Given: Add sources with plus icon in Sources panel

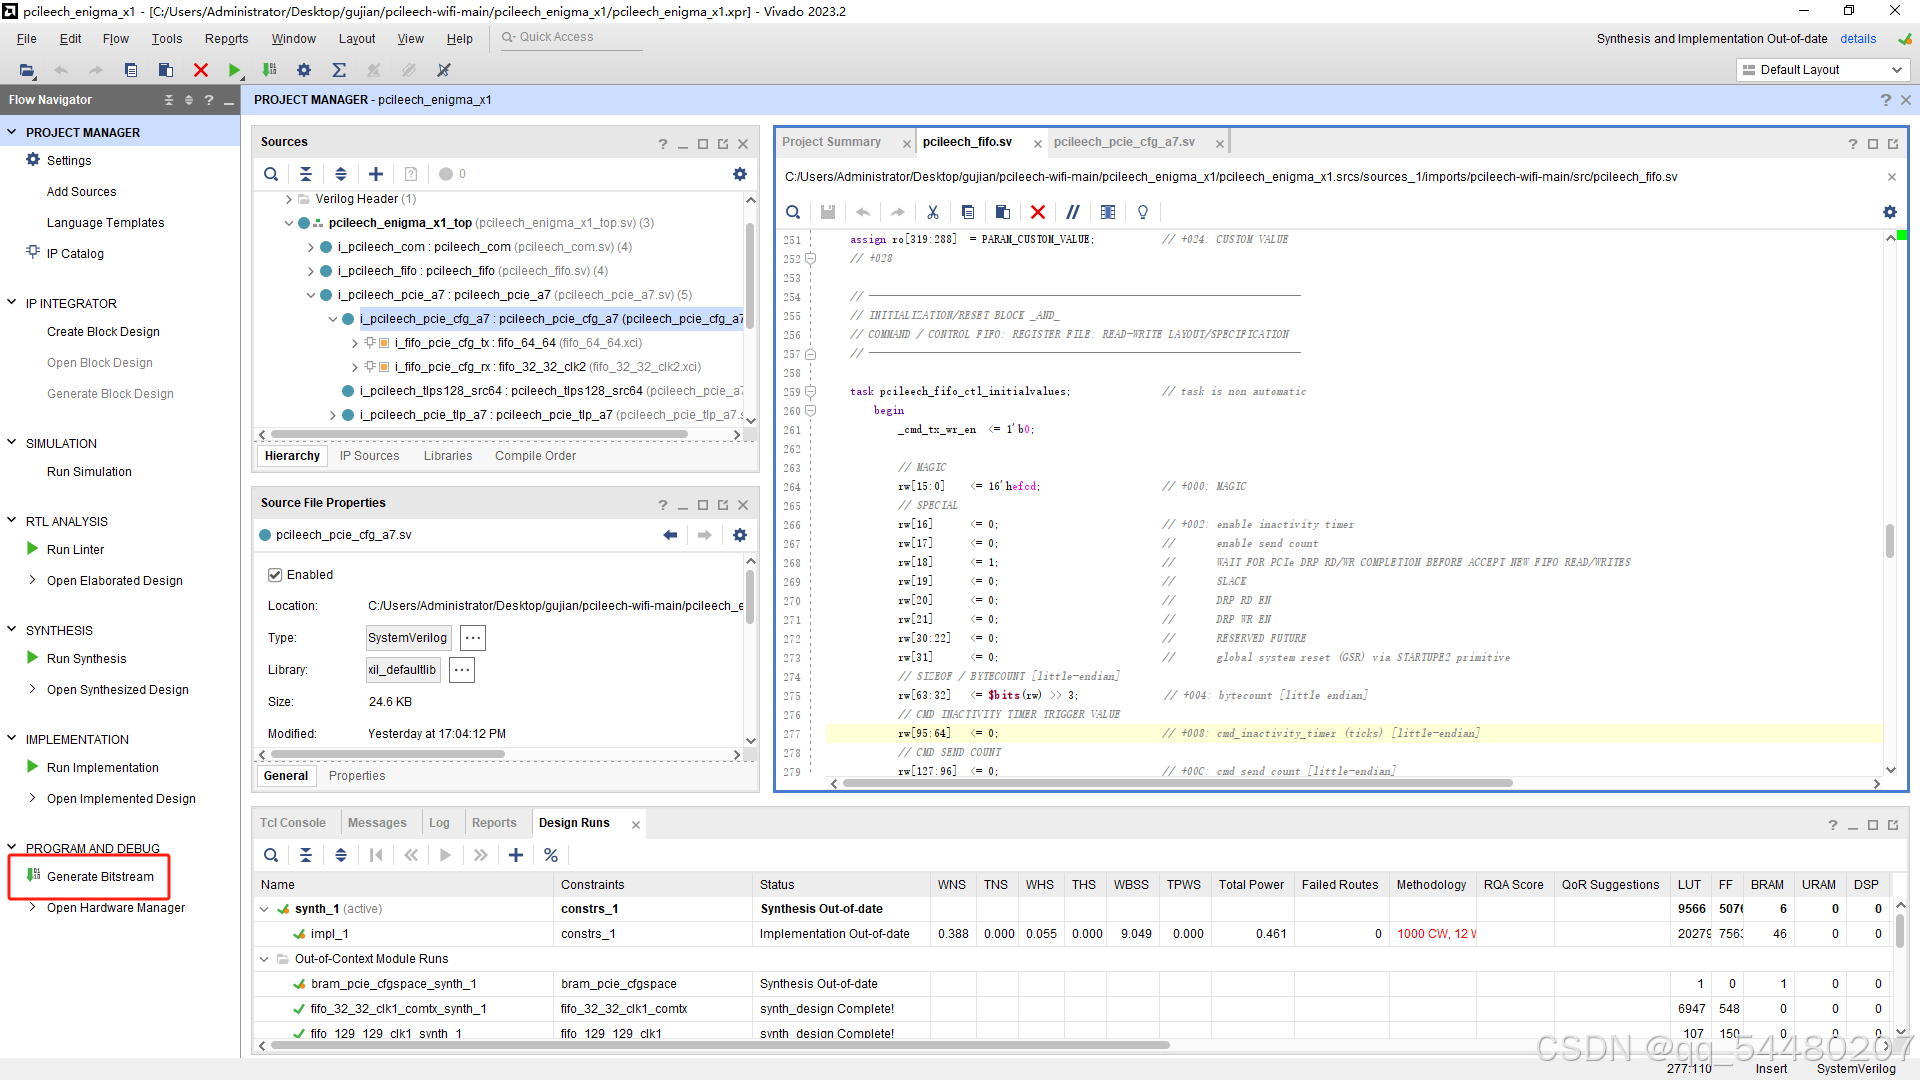Looking at the screenshot, I should click(x=376, y=174).
